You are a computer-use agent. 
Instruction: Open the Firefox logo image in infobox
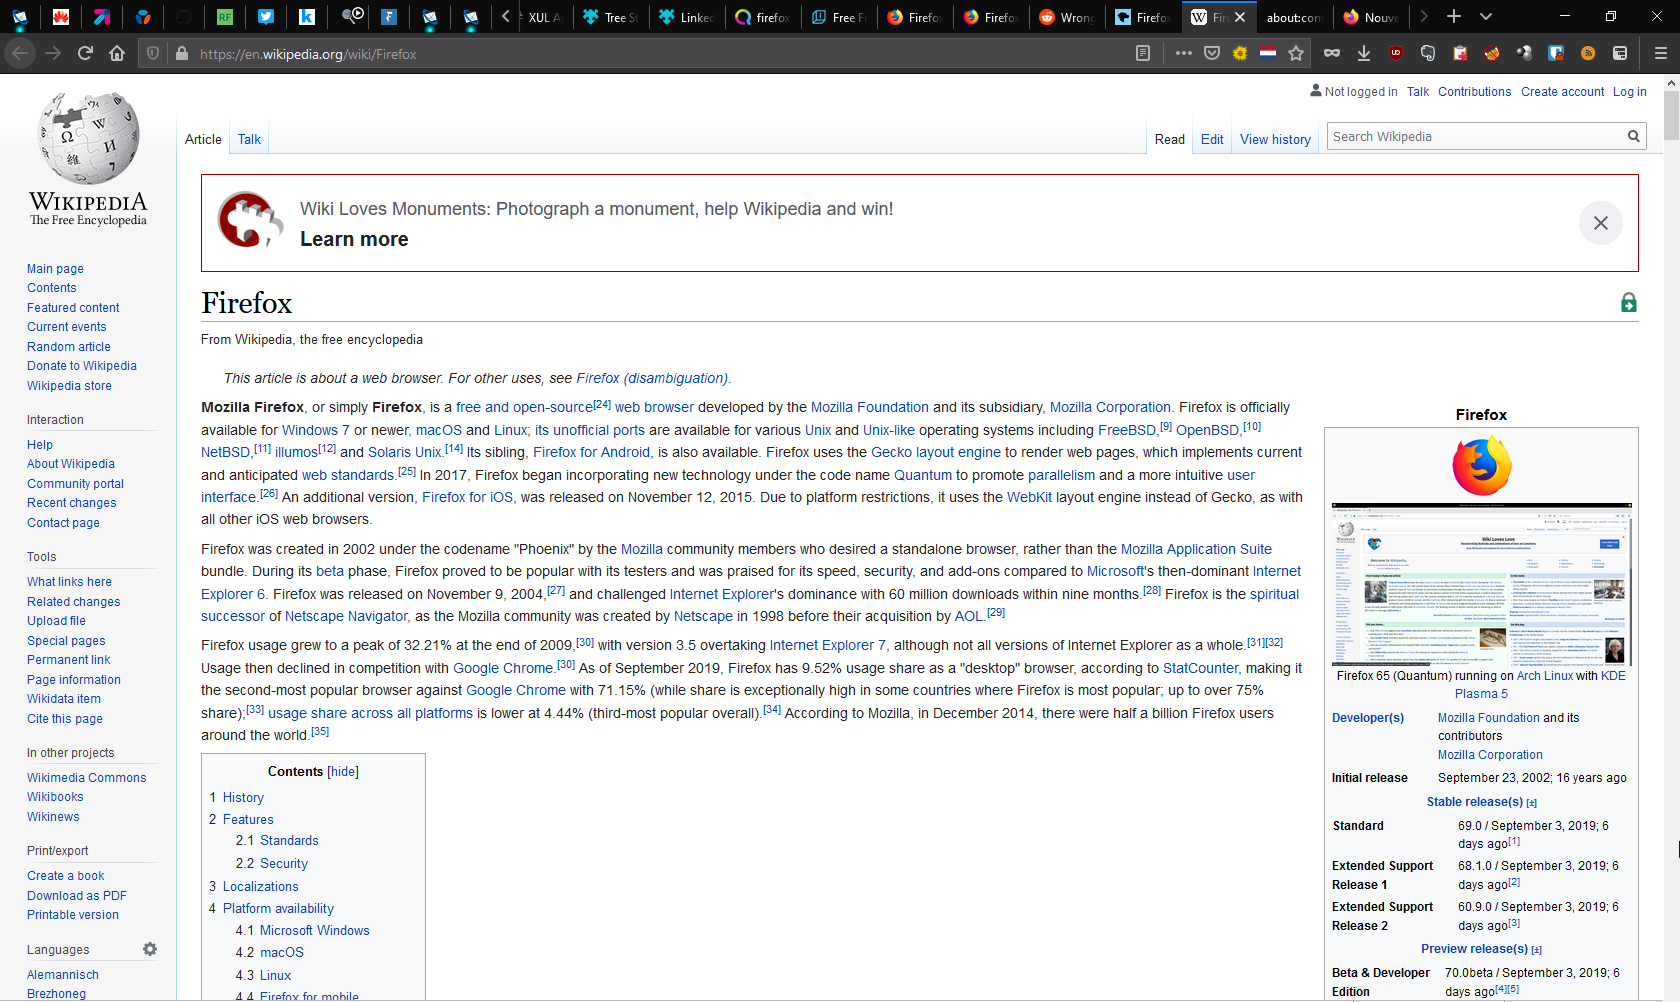point(1481,466)
